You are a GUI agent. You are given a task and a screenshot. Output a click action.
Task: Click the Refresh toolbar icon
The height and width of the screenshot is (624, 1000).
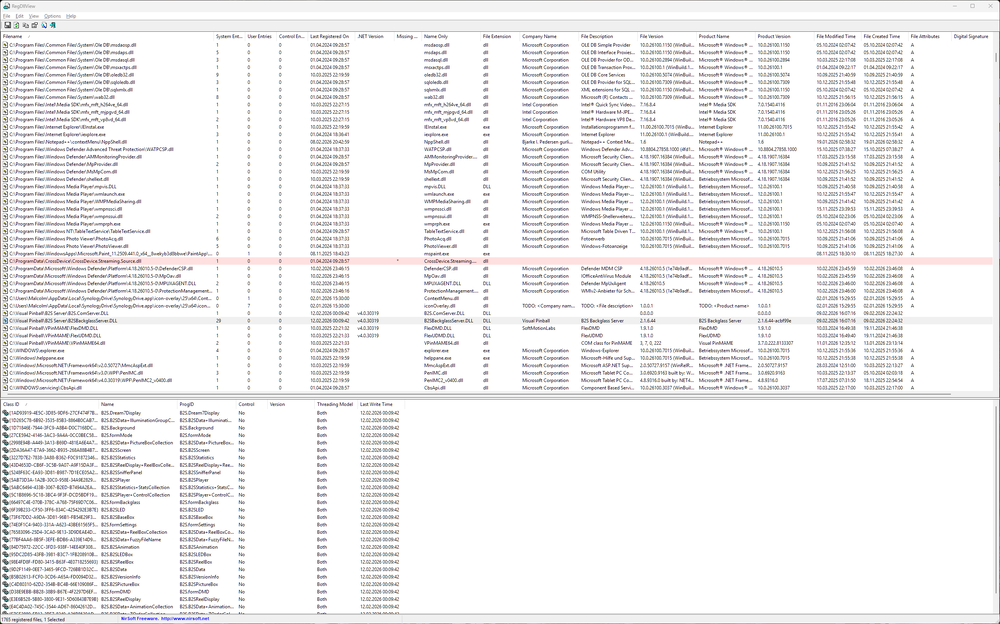tap(16, 25)
